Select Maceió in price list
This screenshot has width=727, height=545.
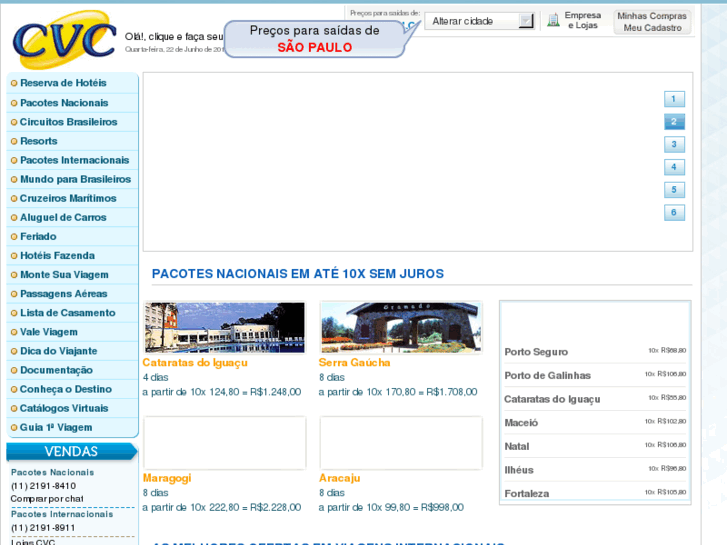[521, 423]
